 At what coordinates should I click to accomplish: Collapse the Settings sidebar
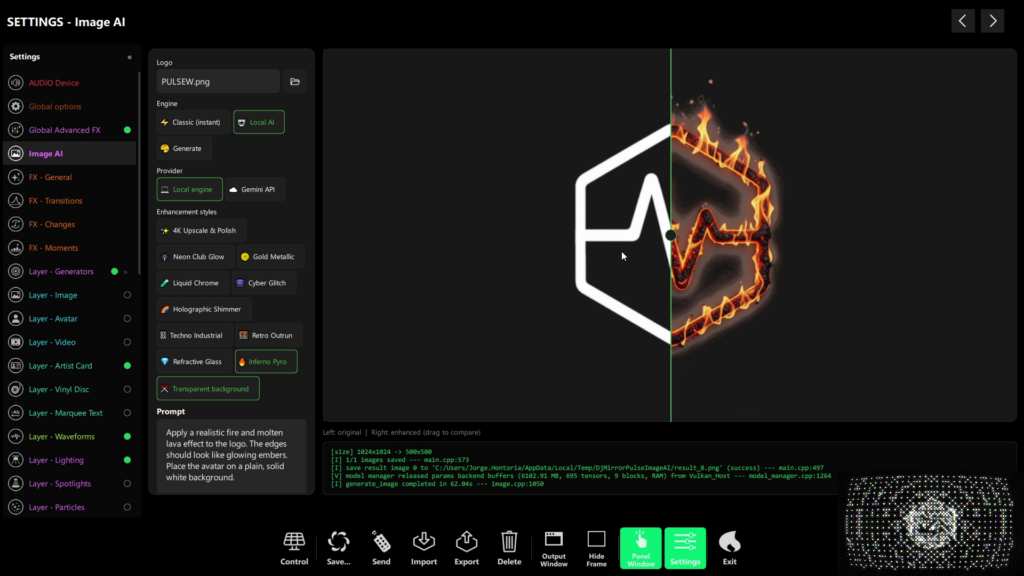(129, 57)
